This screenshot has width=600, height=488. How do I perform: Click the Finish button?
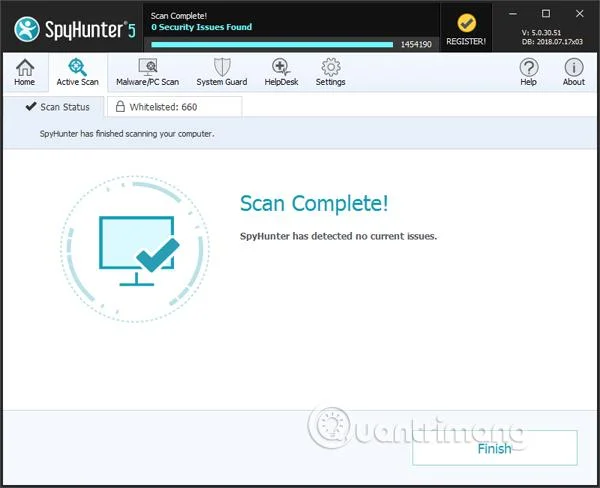tap(495, 448)
